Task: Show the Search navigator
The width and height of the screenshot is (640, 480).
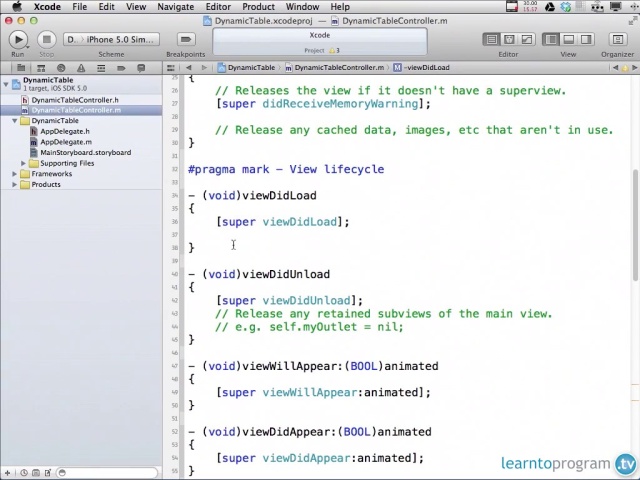Action: 61,68
